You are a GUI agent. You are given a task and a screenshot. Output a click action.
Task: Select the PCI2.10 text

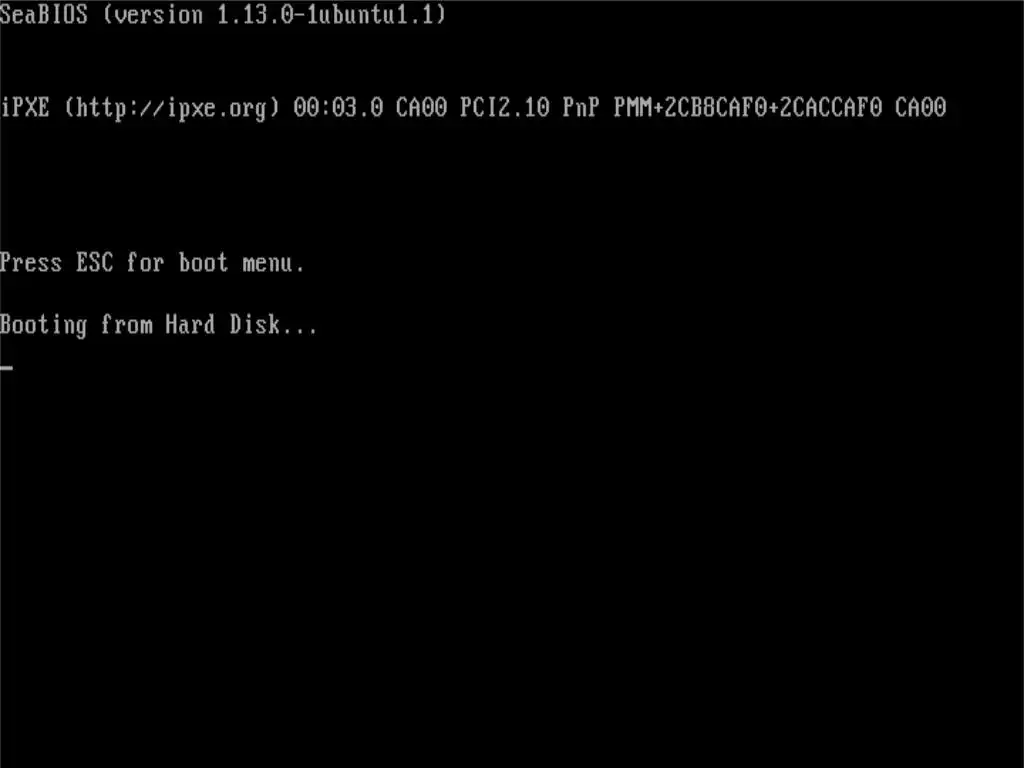point(504,106)
